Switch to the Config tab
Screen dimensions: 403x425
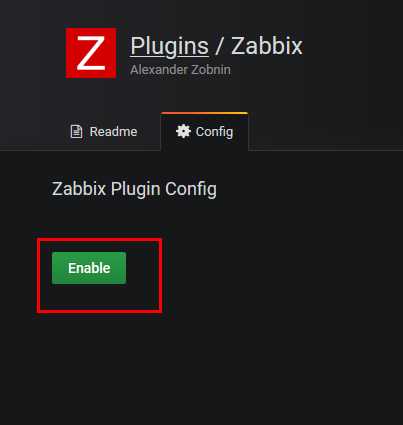pos(204,131)
